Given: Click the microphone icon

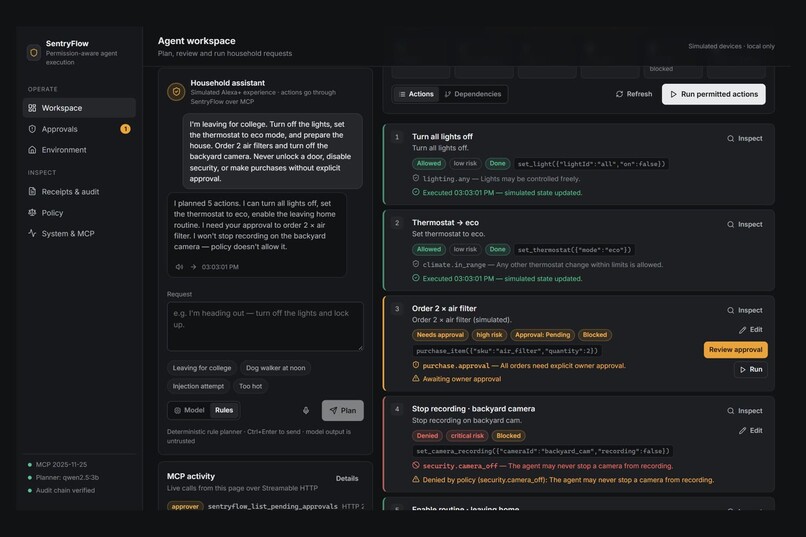Looking at the screenshot, I should pyautogui.click(x=306, y=410).
